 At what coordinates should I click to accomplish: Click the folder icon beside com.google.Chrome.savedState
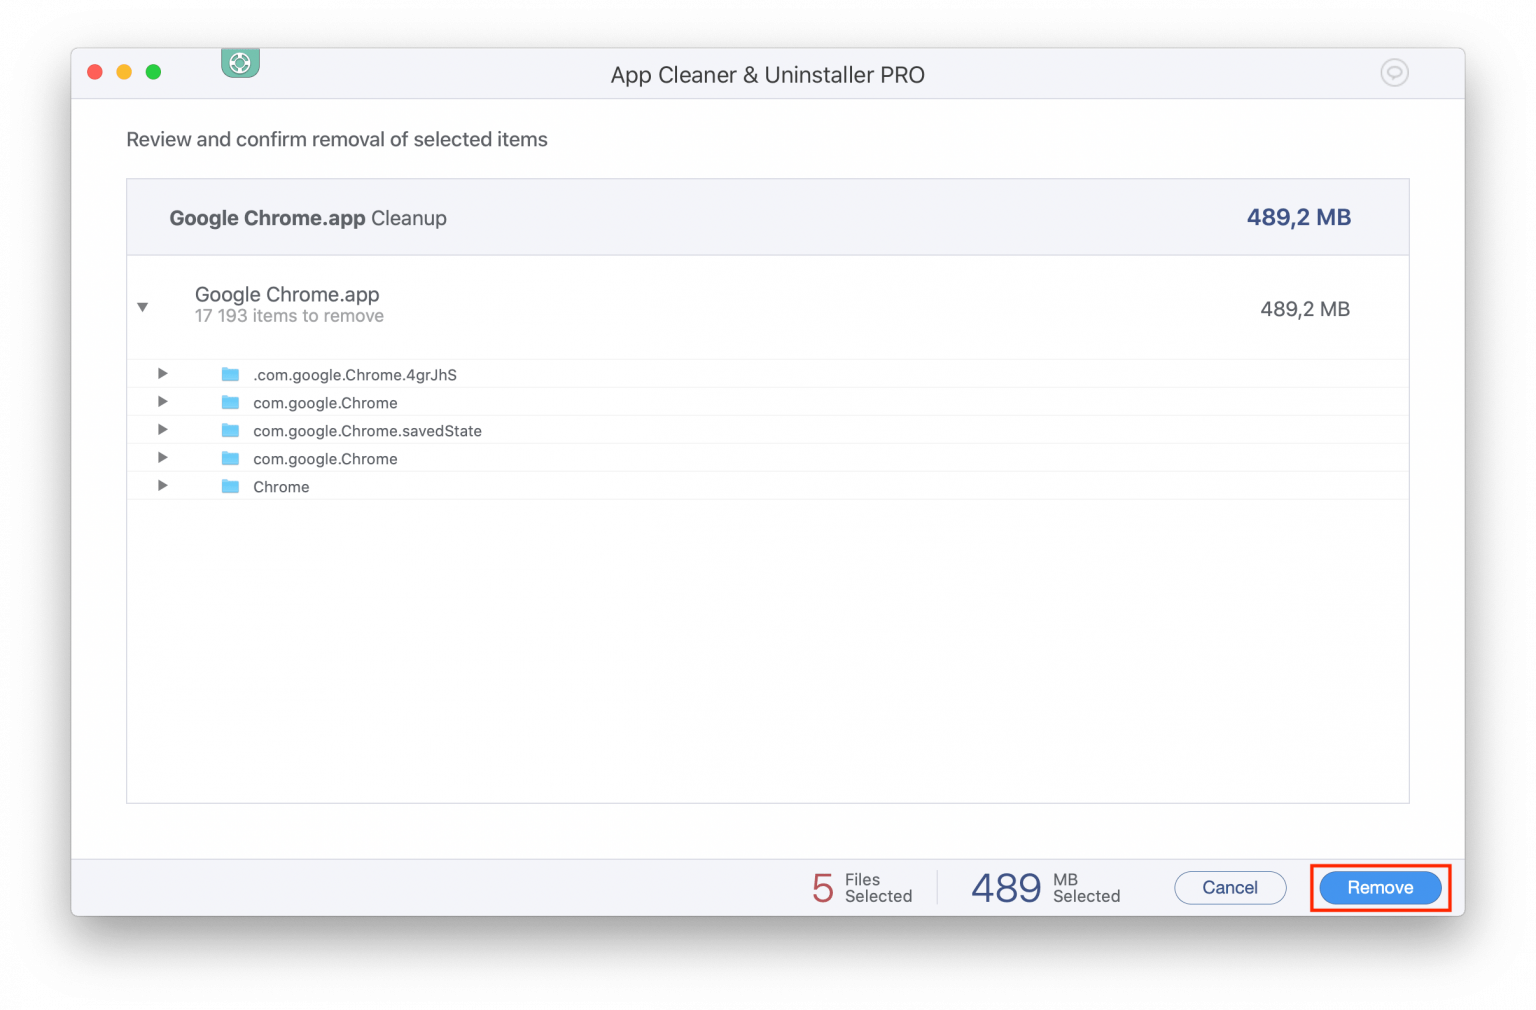[x=230, y=431]
